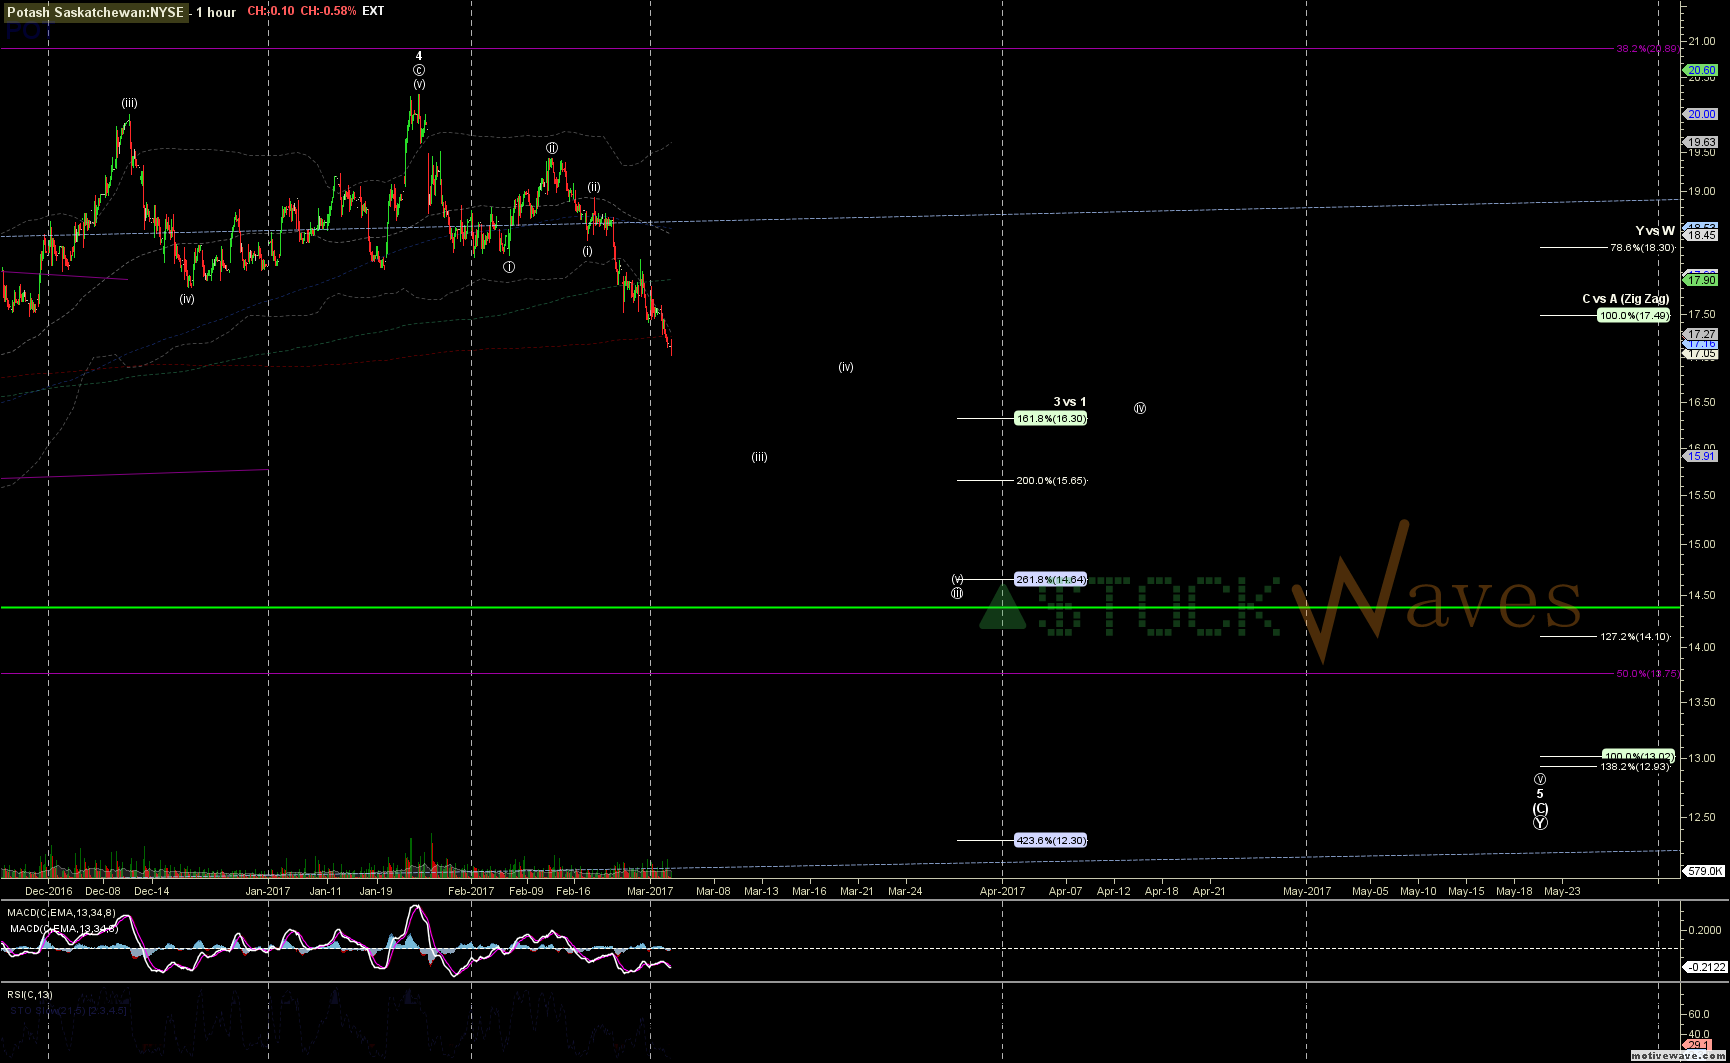Select the '3 vs 1' annotation label
Viewport: 1730px width, 1063px height.
coord(1069,402)
